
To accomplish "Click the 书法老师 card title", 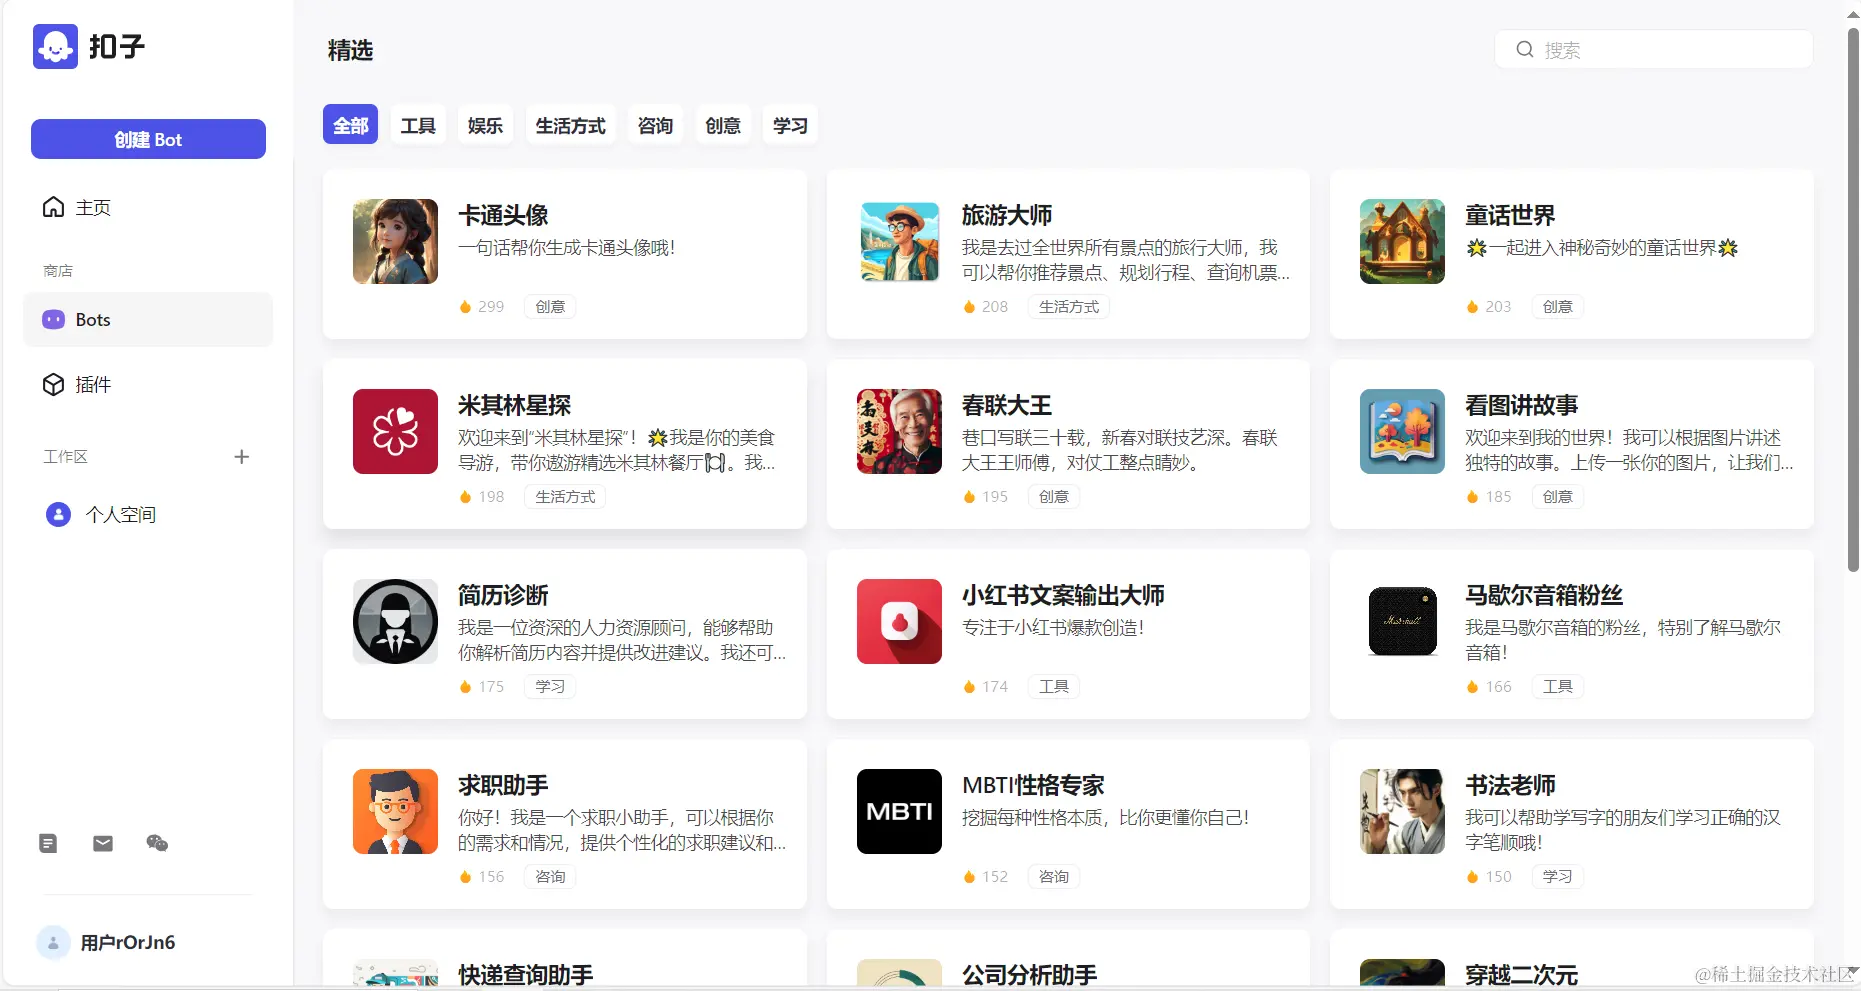I will tap(1510, 785).
